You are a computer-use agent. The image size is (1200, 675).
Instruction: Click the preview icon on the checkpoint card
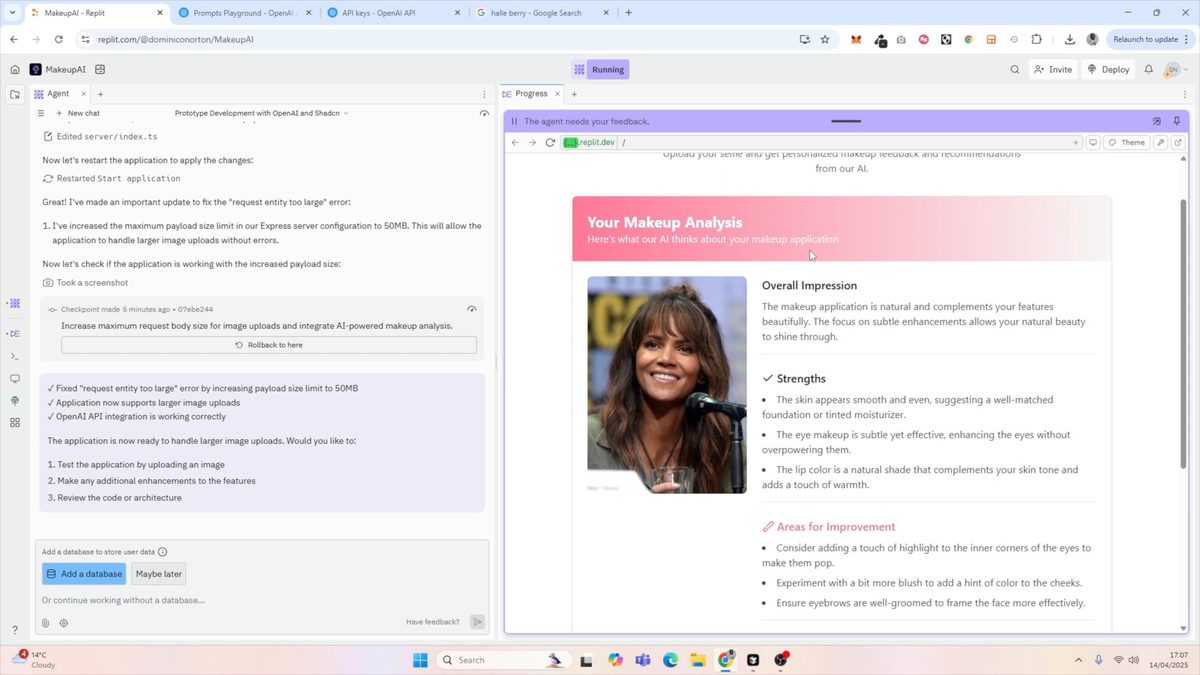(471, 309)
